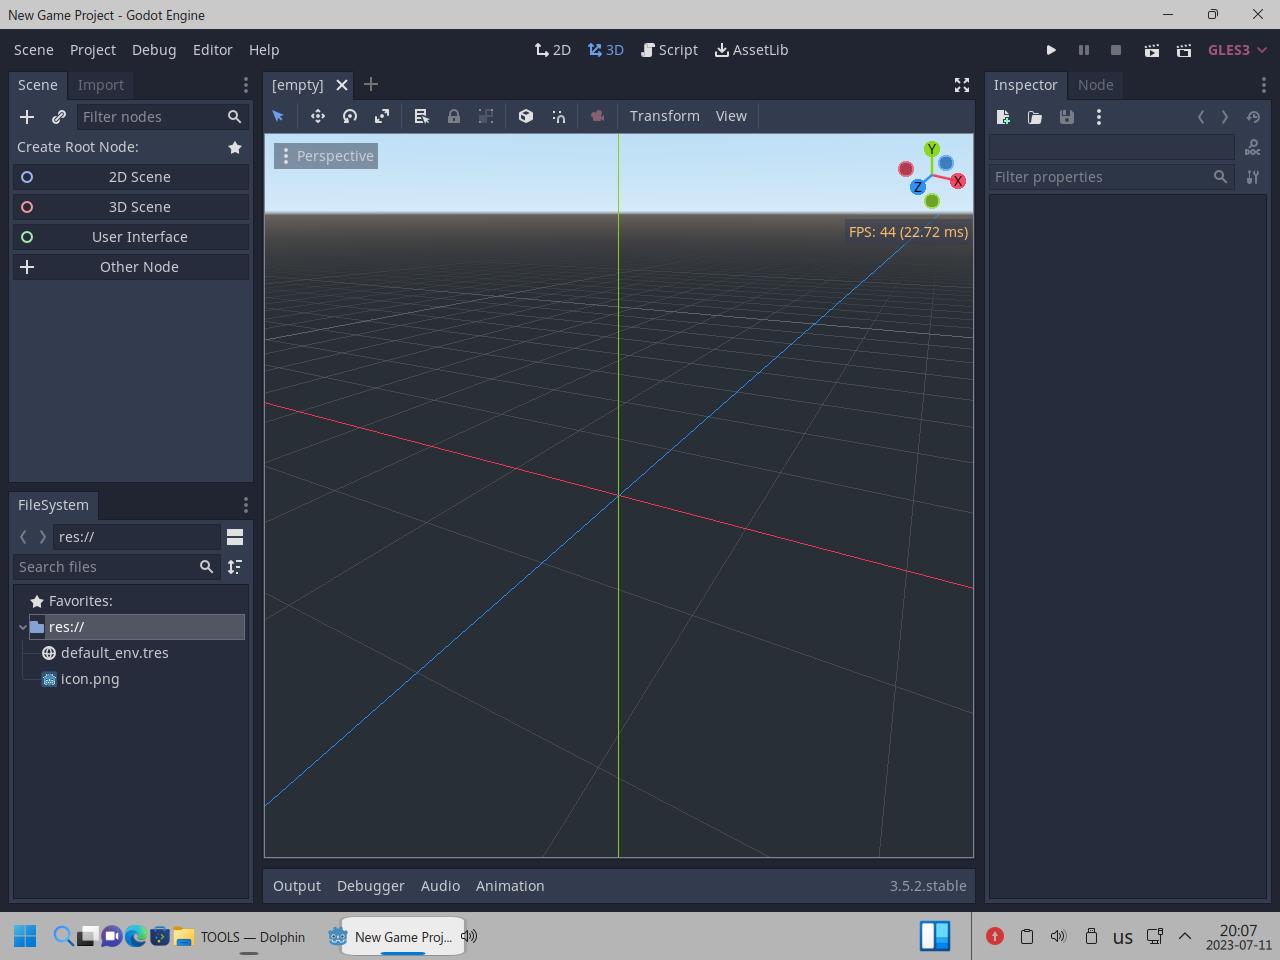Viewport: 1280px width, 960px height.
Task: Open the GLES3 renderer dropdown
Action: [x=1237, y=50]
